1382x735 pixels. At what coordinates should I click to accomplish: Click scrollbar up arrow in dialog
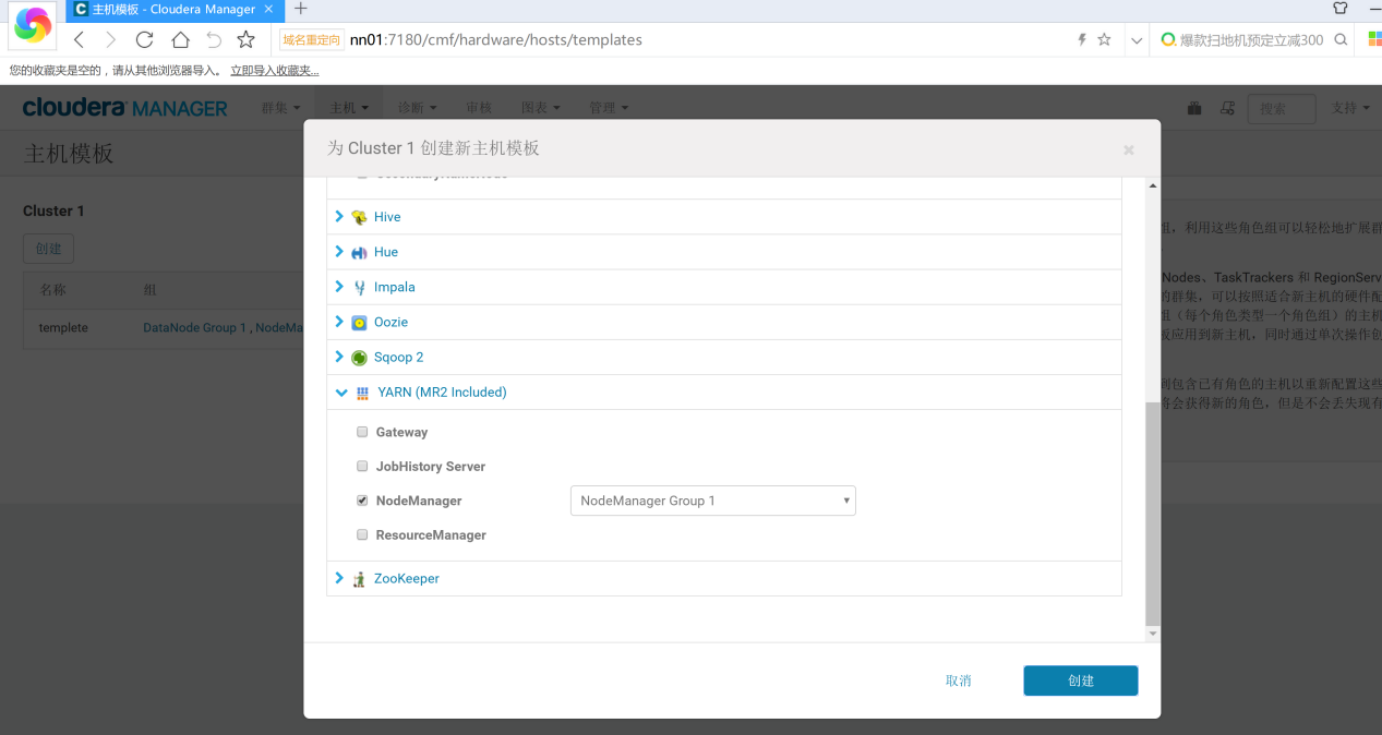pos(1153,186)
